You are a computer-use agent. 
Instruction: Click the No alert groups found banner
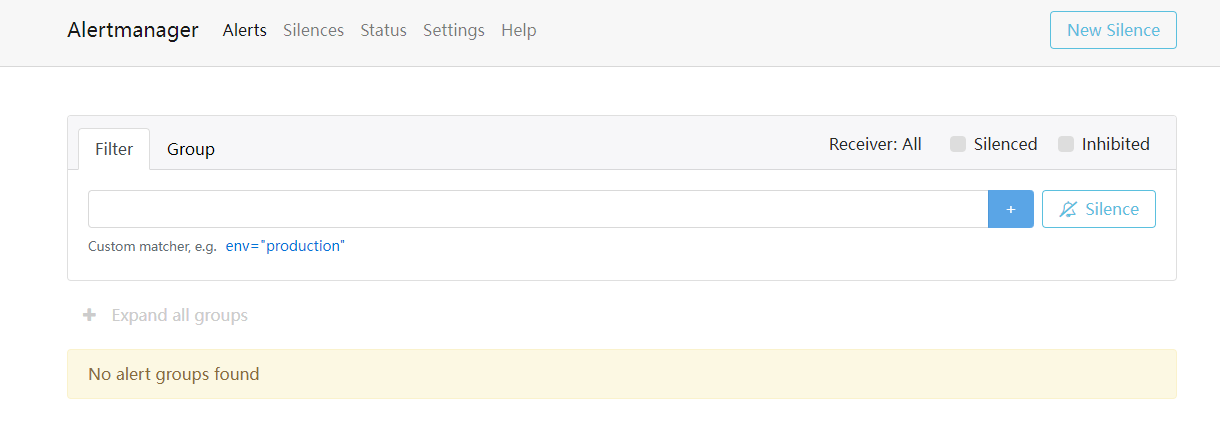point(621,374)
